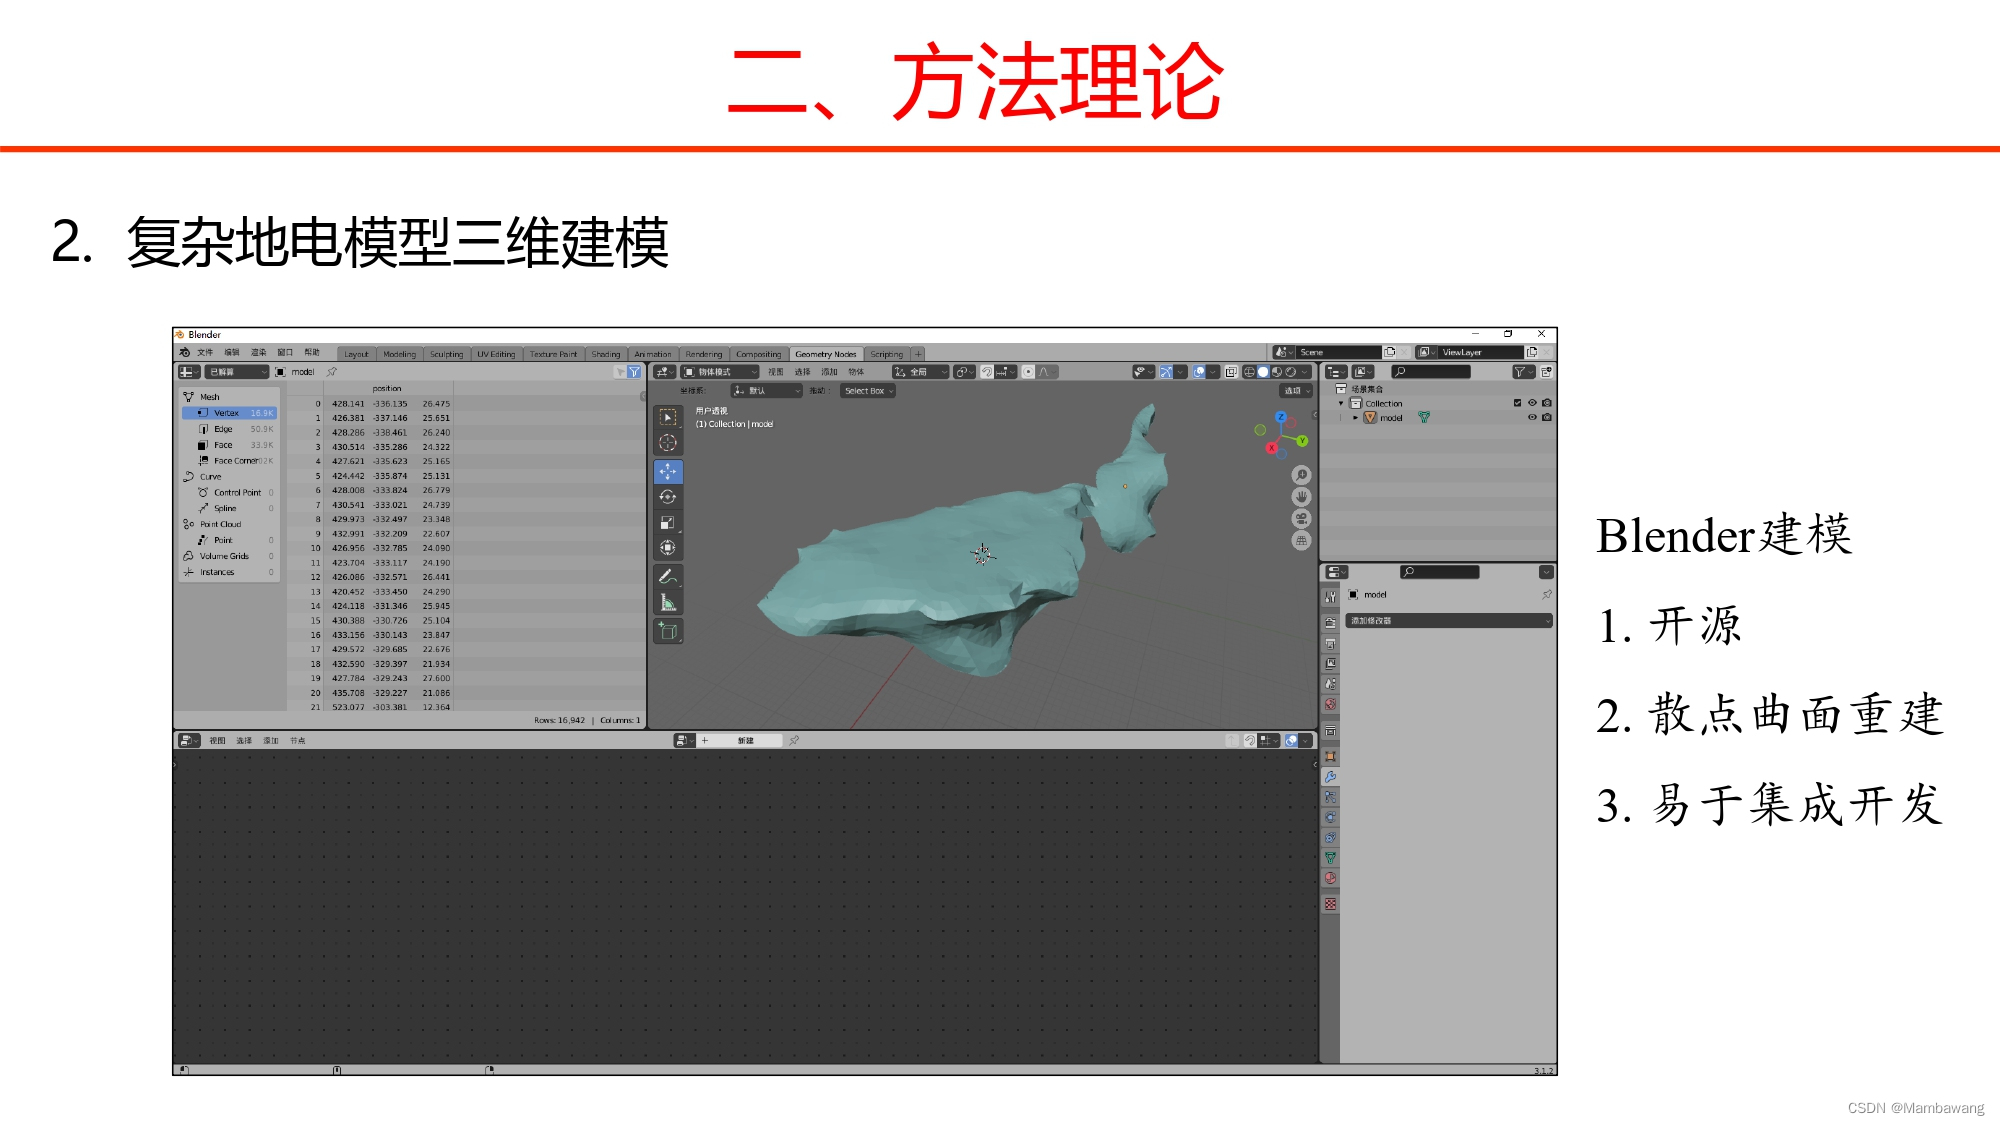Open the 文件 file menu
This screenshot has height=1125, width=2000.
(205, 353)
